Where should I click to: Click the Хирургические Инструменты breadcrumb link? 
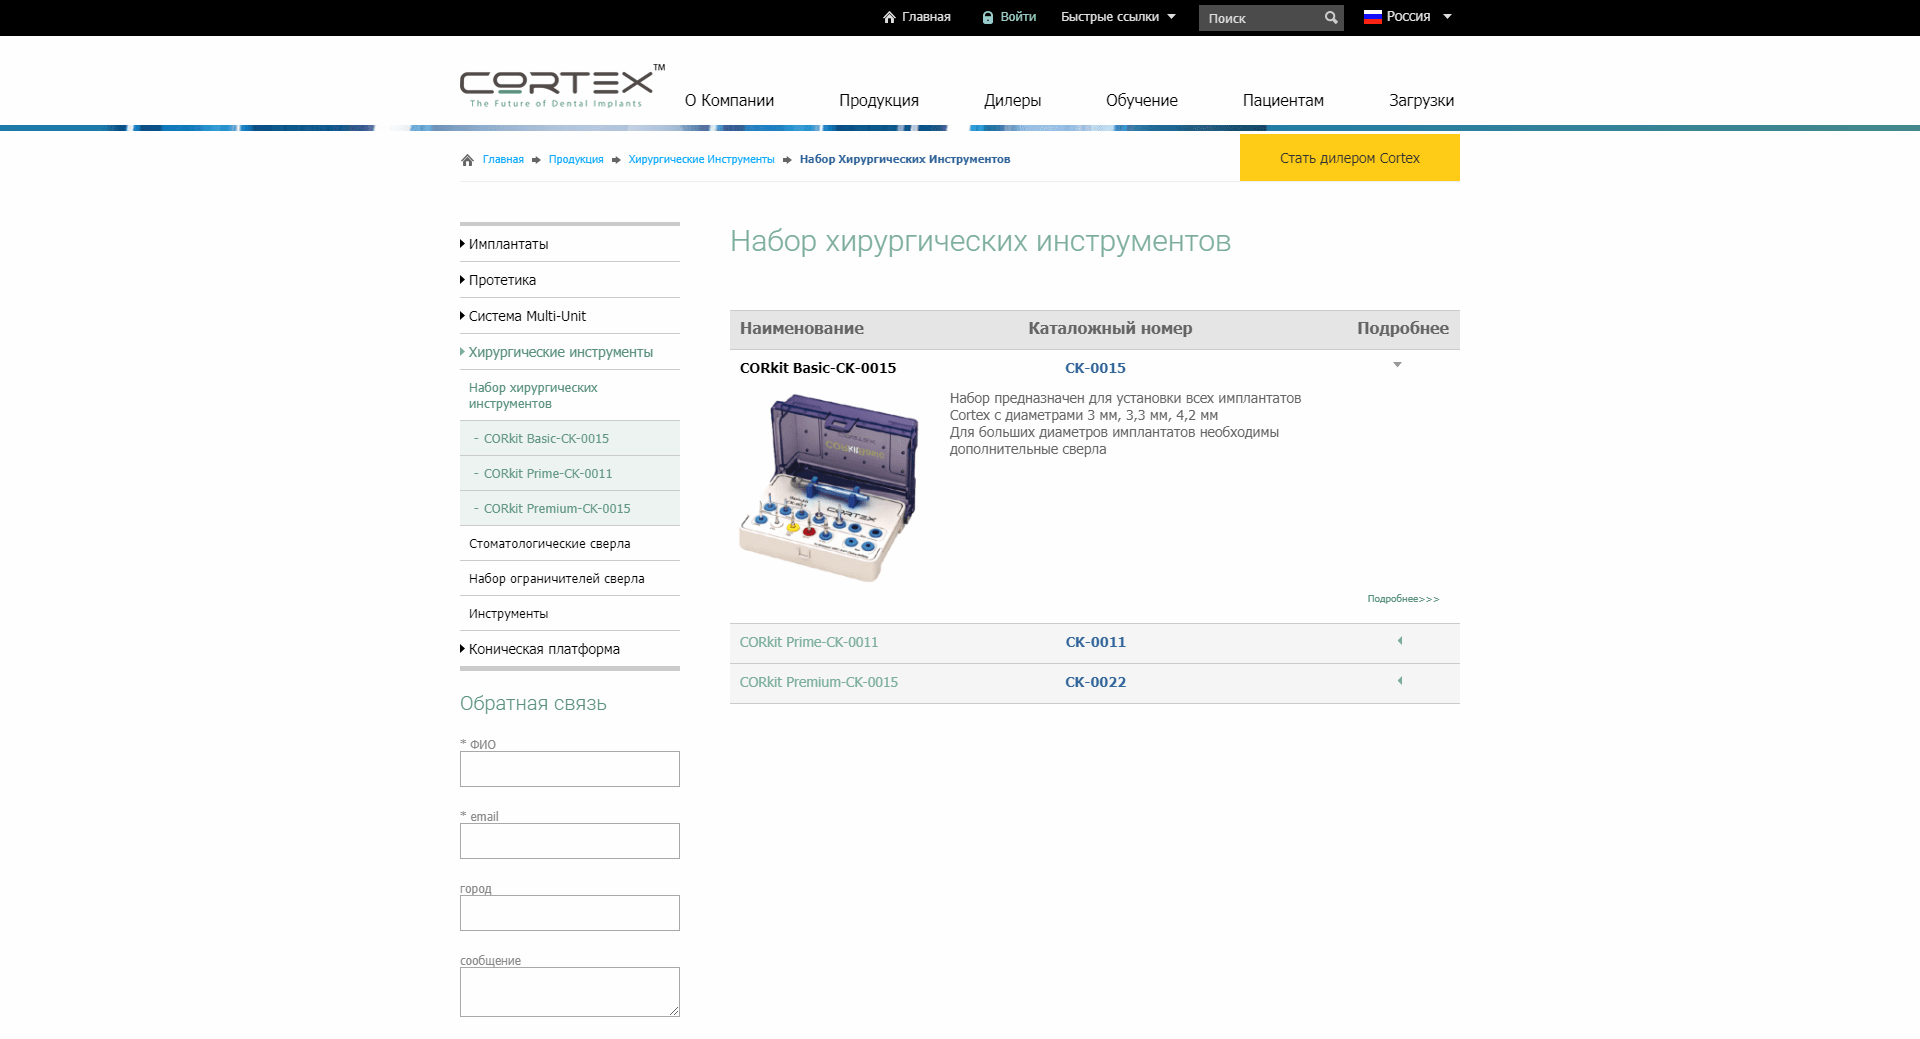point(702,160)
